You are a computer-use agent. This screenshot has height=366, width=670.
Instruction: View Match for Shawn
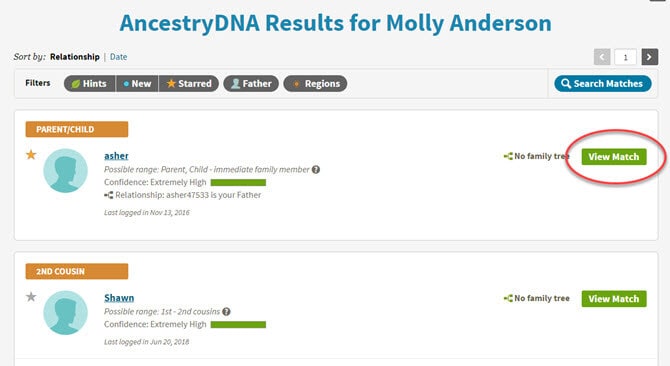(614, 299)
